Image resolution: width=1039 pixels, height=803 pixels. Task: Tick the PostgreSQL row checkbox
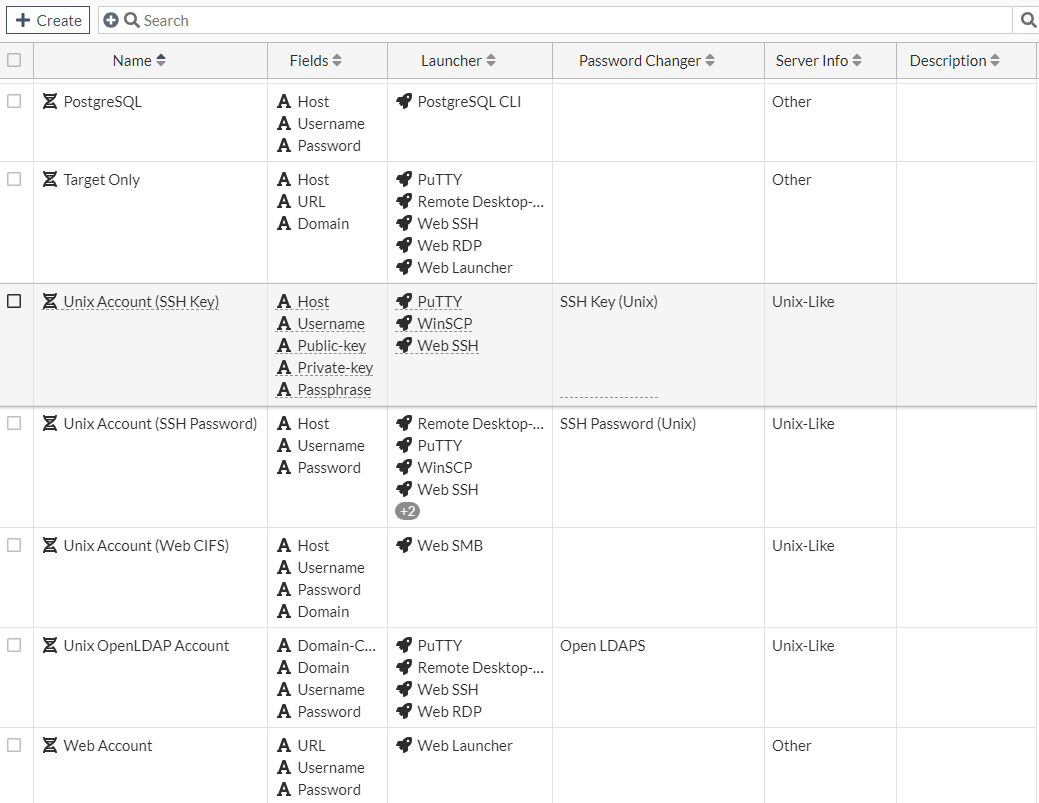coord(14,101)
